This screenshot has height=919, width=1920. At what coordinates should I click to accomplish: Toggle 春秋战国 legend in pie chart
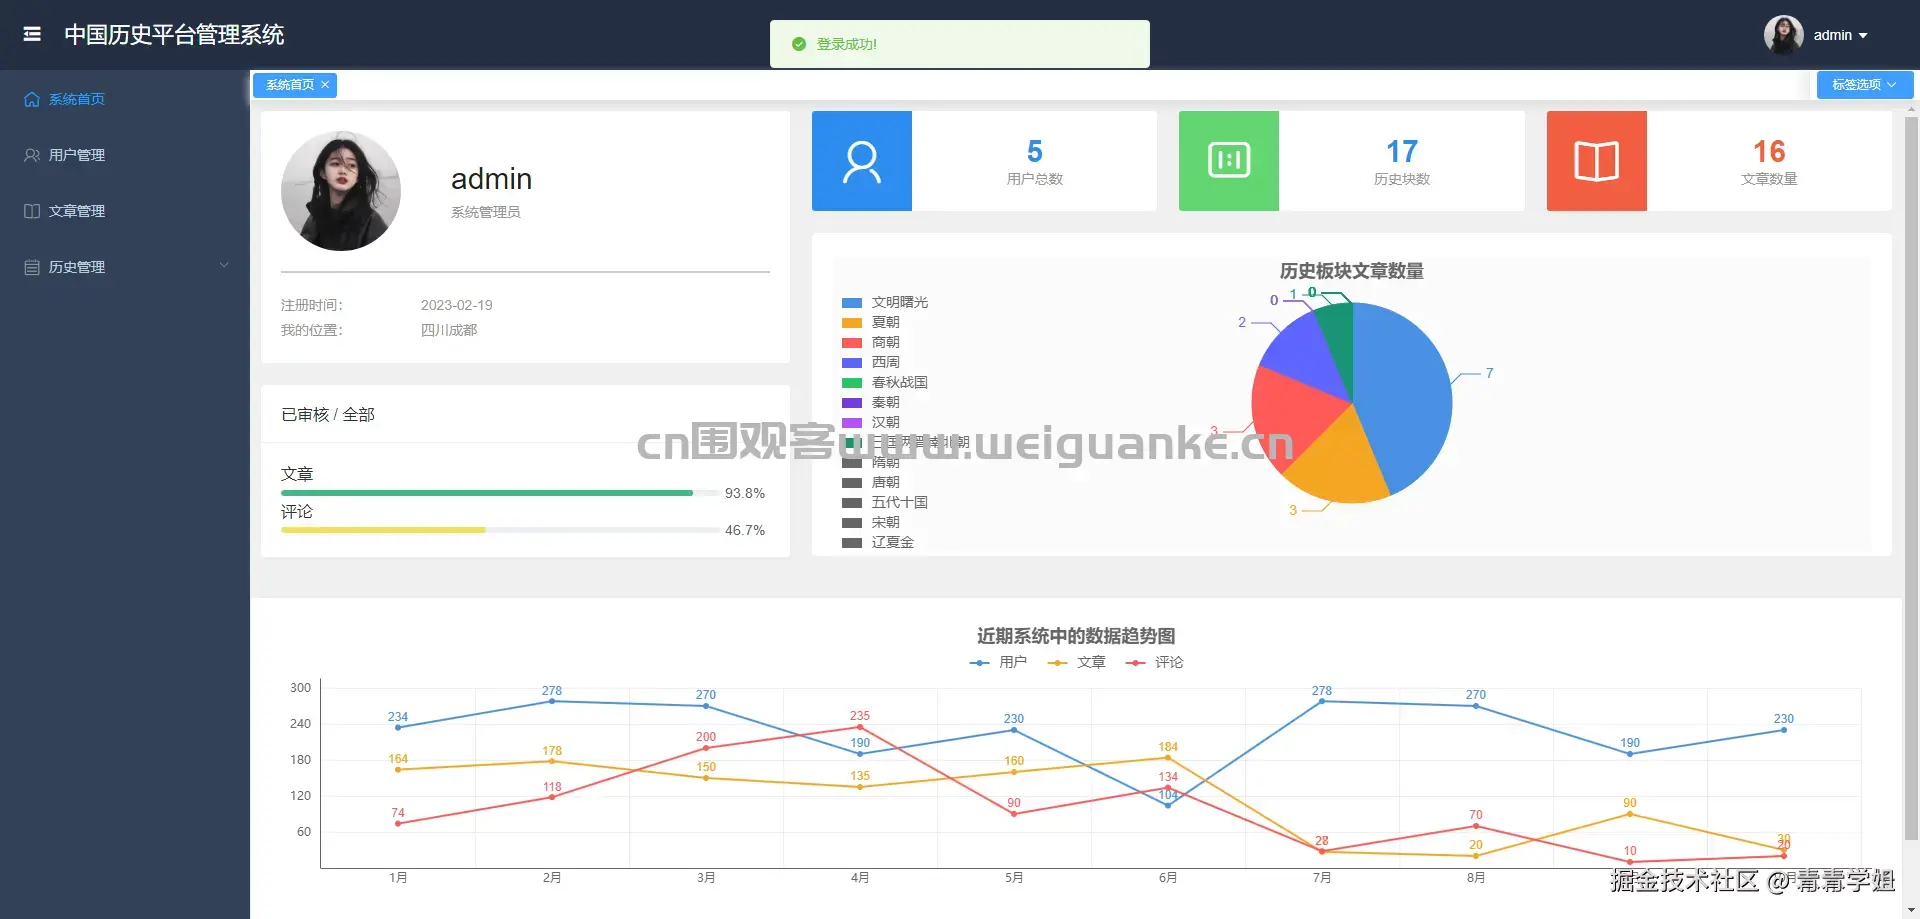(x=885, y=382)
